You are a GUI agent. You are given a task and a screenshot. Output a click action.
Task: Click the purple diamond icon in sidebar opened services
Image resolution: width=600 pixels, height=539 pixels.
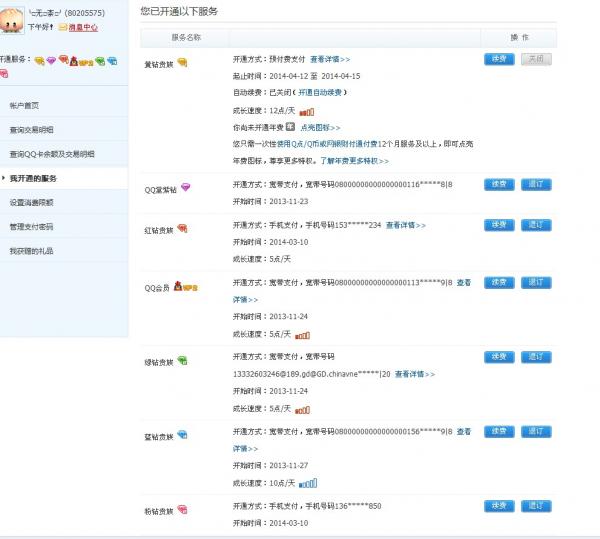coord(51,61)
